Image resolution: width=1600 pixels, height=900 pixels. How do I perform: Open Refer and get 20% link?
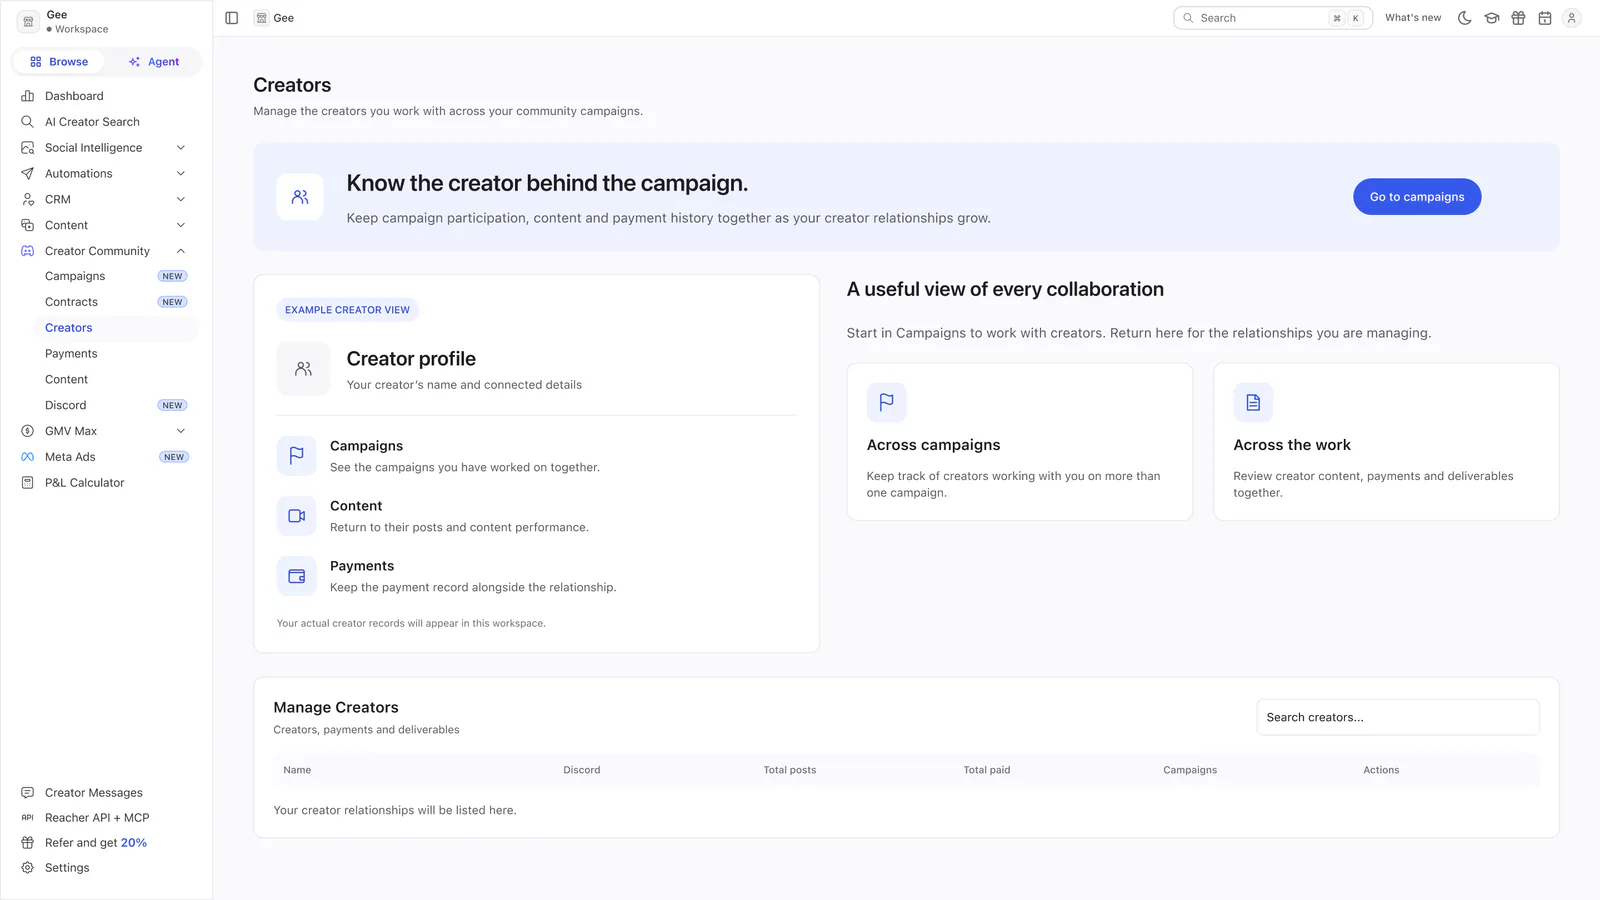click(95, 843)
